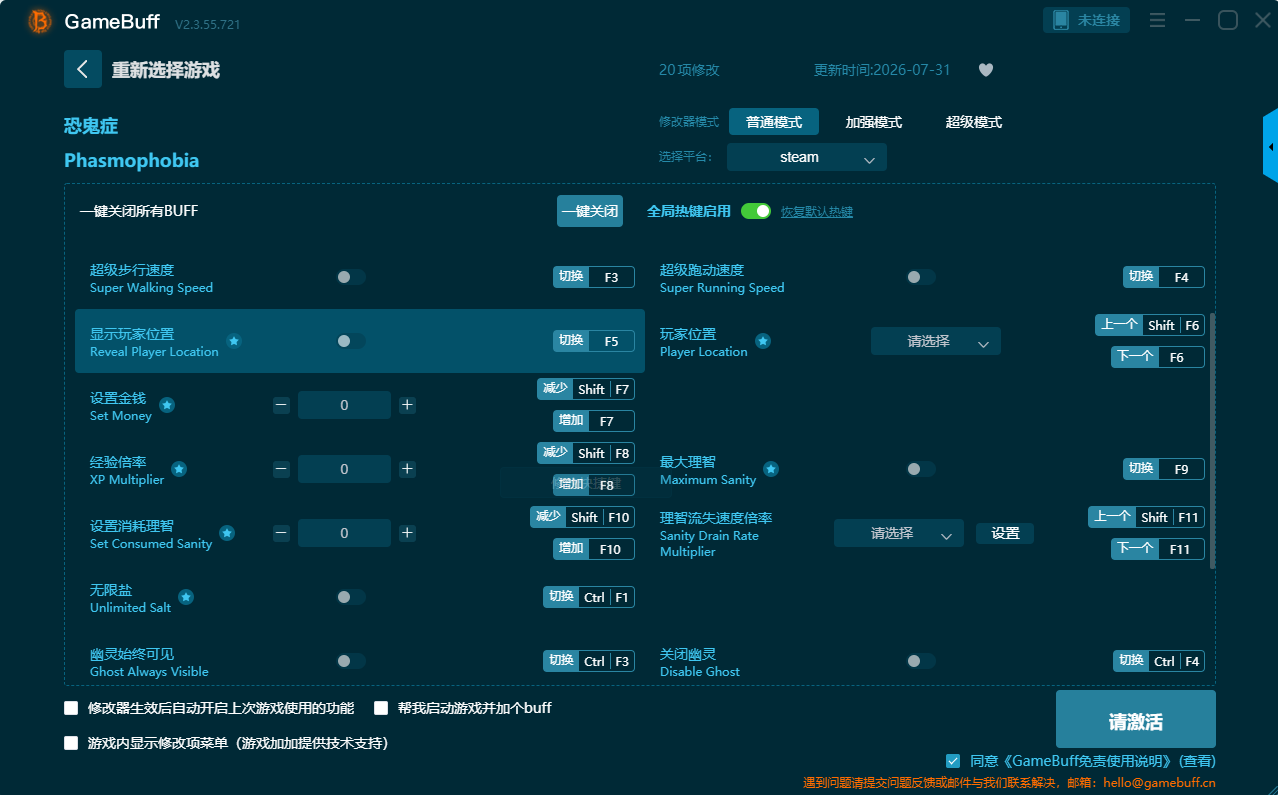
Task: Select 普通模式 trainer mode tab
Action: (x=774, y=122)
